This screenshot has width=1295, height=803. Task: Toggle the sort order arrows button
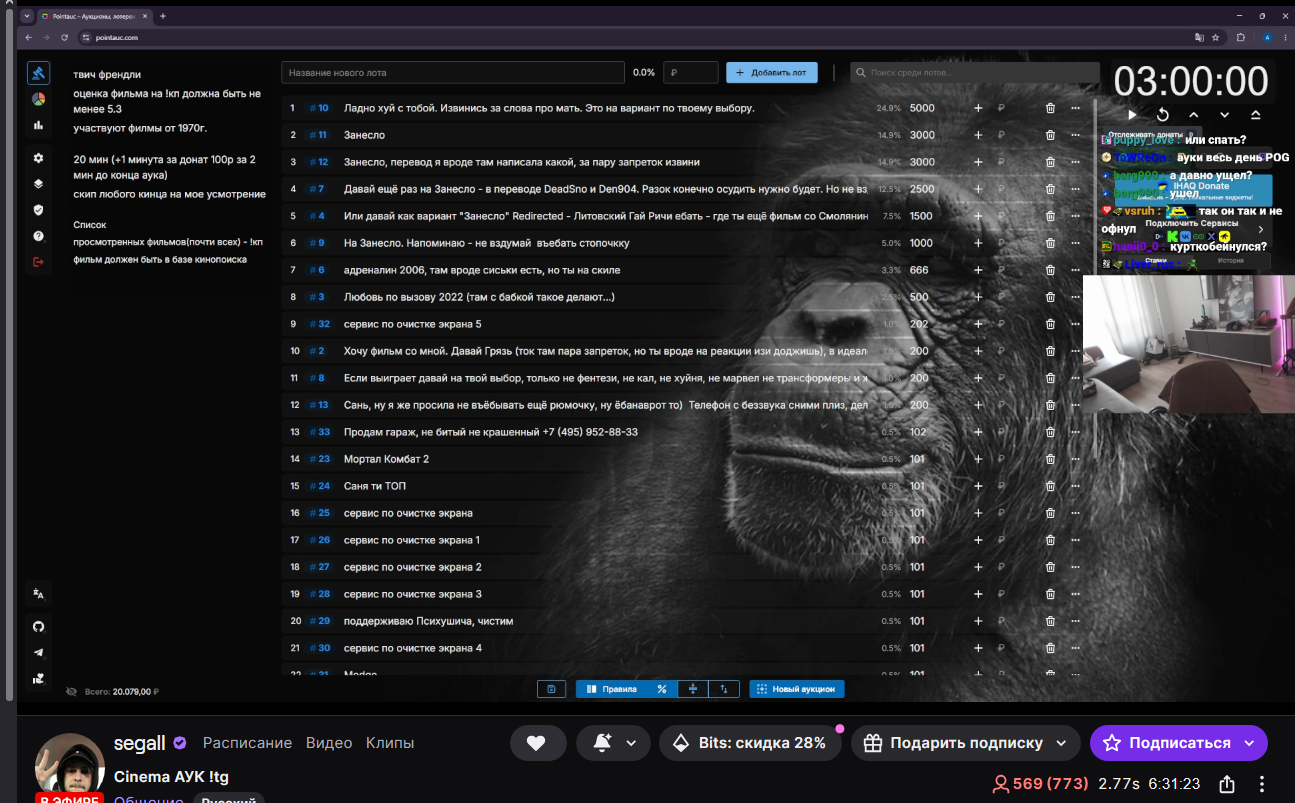tap(724, 689)
